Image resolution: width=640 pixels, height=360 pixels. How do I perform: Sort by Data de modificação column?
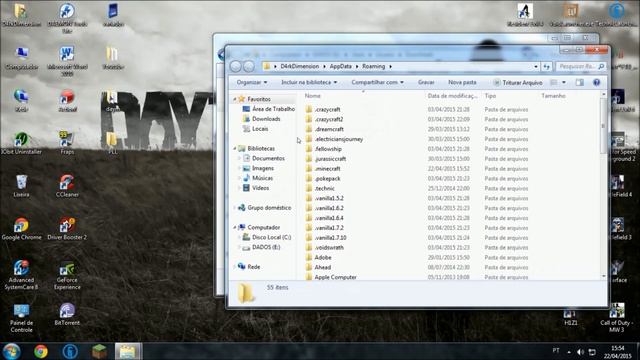point(452,96)
